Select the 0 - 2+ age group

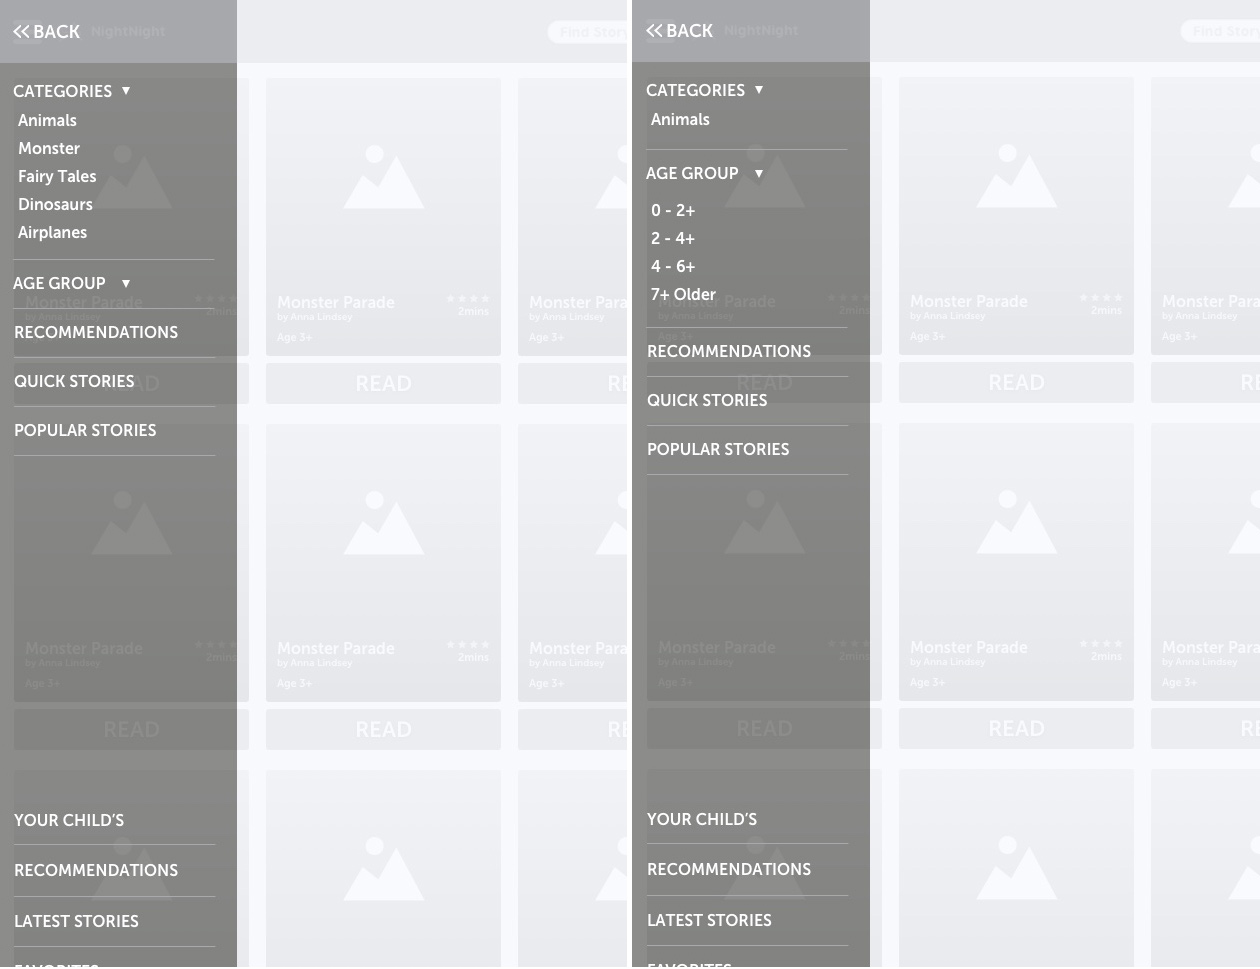(x=673, y=210)
